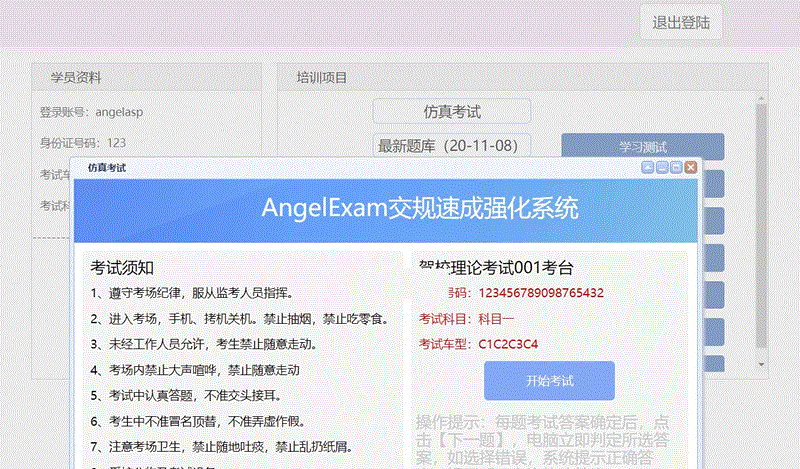Open the 仿真考试 training item
Screen dimensions: 800x469
coord(451,112)
